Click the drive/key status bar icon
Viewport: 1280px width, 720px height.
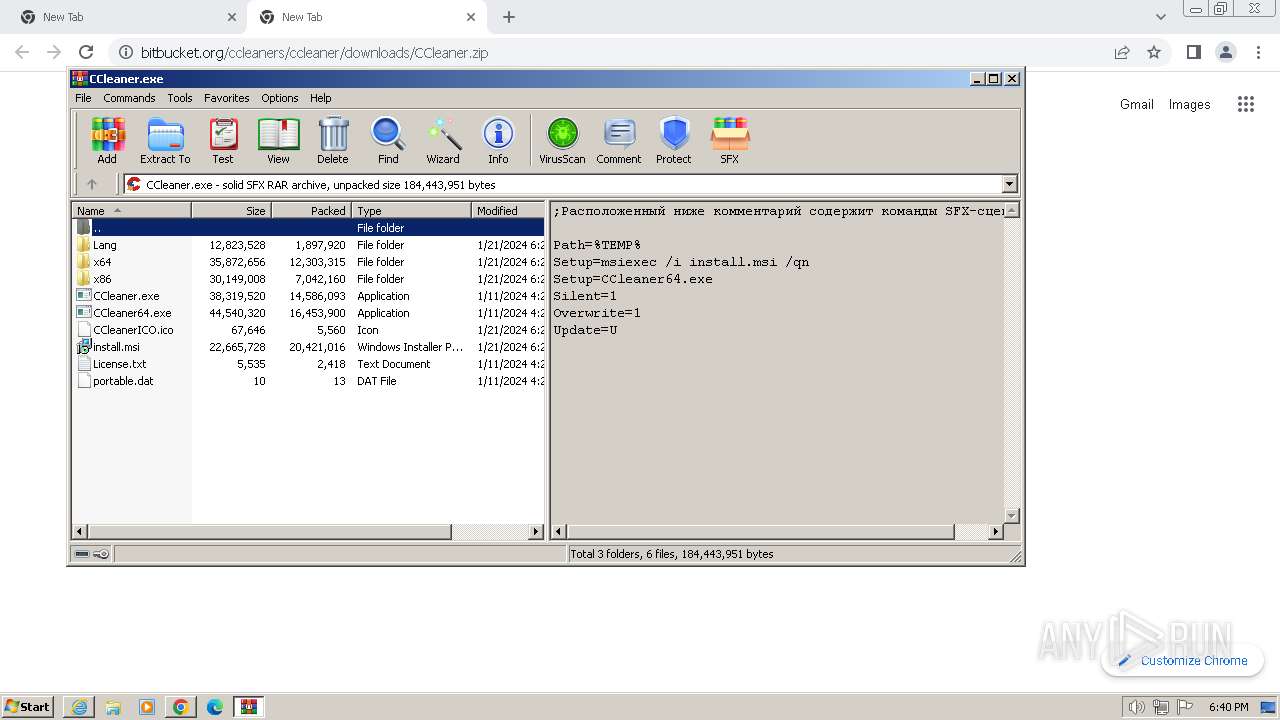coord(92,554)
